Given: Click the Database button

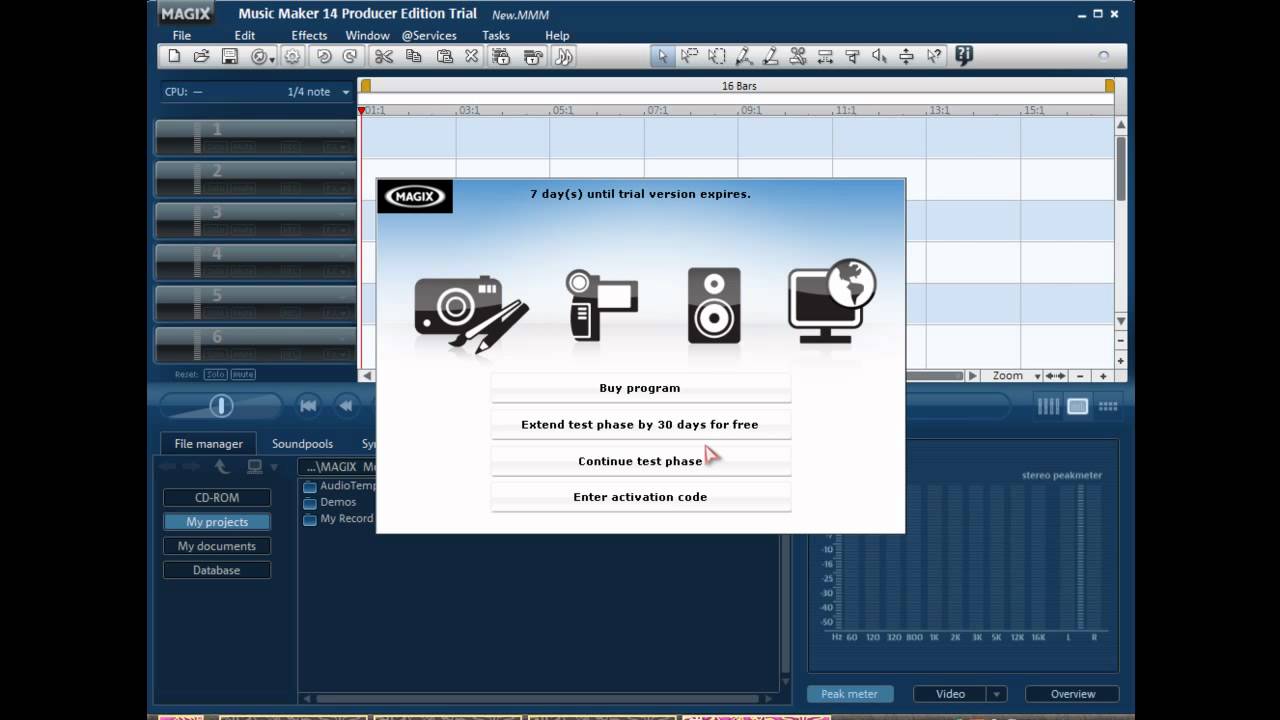Looking at the screenshot, I should [x=217, y=570].
